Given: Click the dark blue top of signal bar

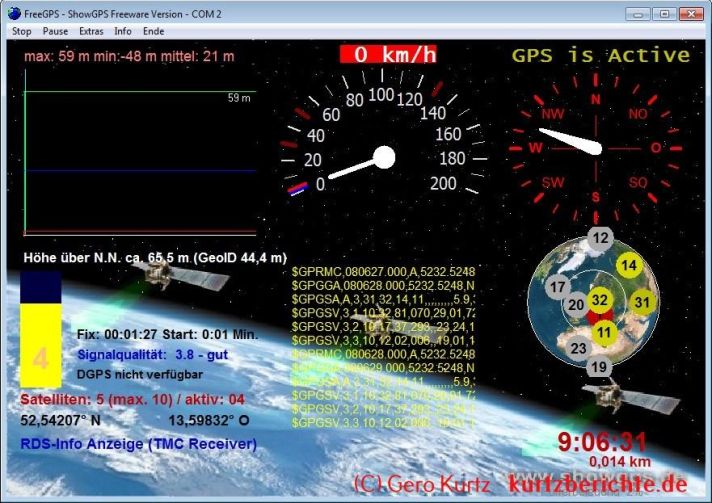Looking at the screenshot, I should pyautogui.click(x=40, y=287).
